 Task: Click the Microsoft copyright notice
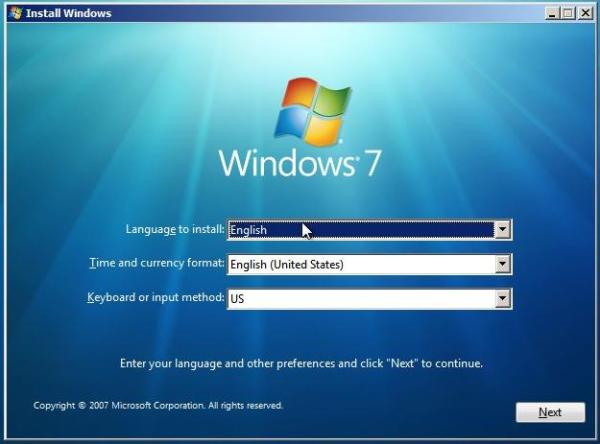(x=158, y=405)
